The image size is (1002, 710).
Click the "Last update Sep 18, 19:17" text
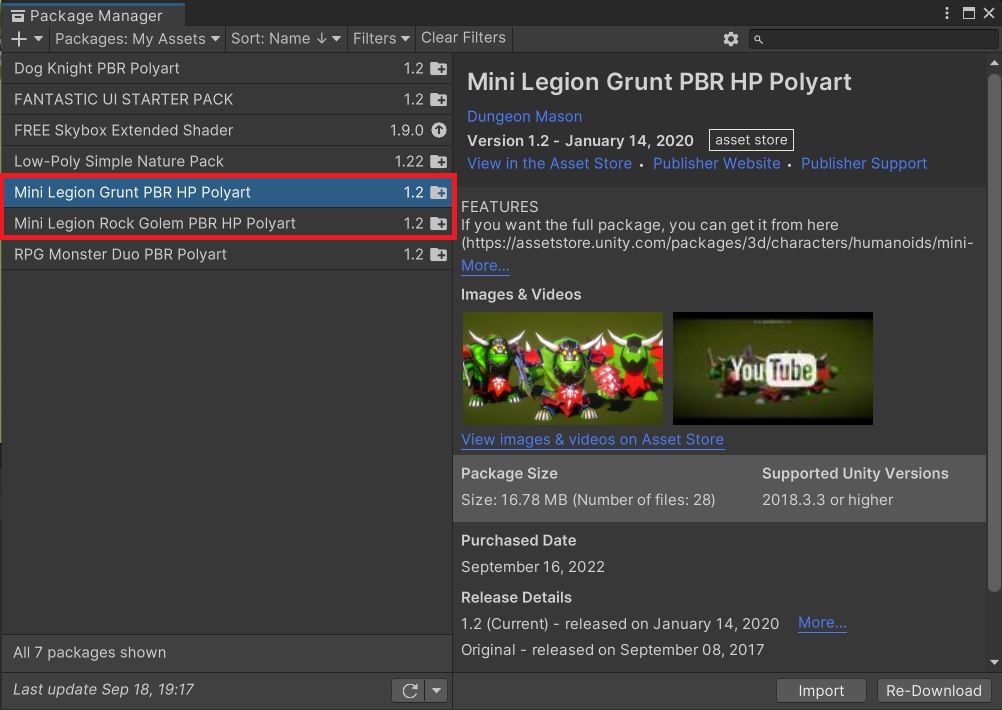click(x=104, y=690)
